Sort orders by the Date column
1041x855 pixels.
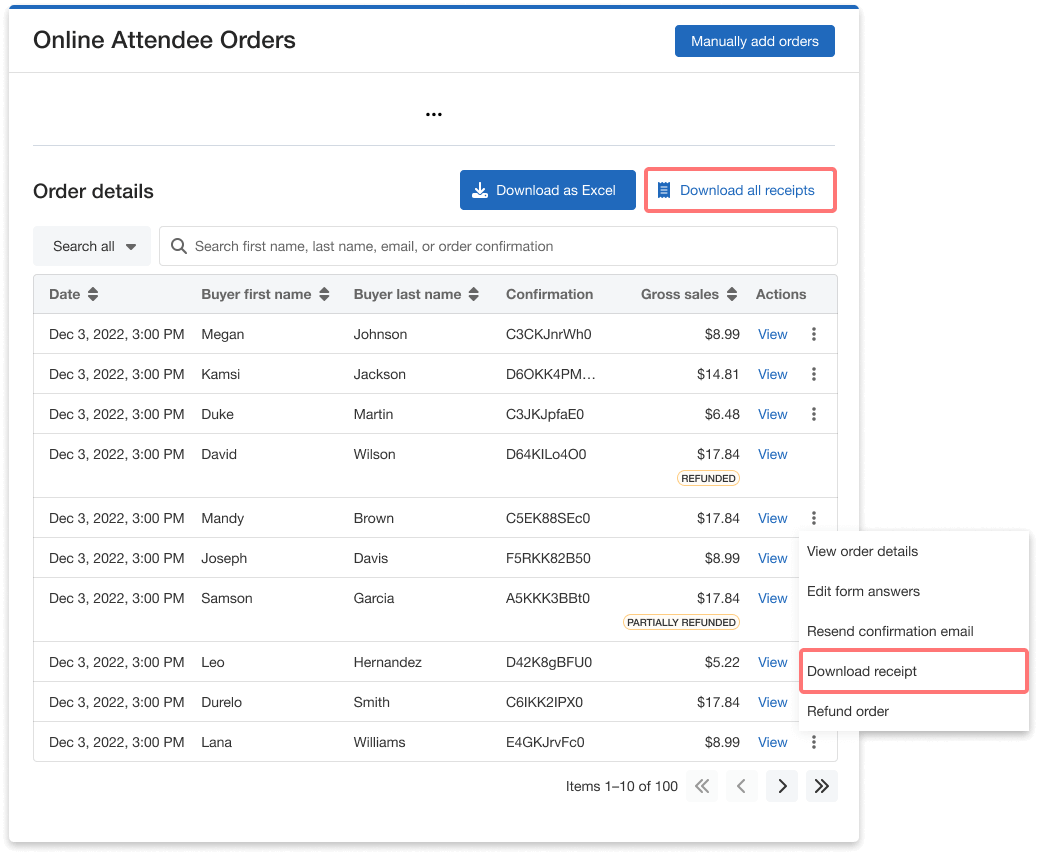[93, 295]
